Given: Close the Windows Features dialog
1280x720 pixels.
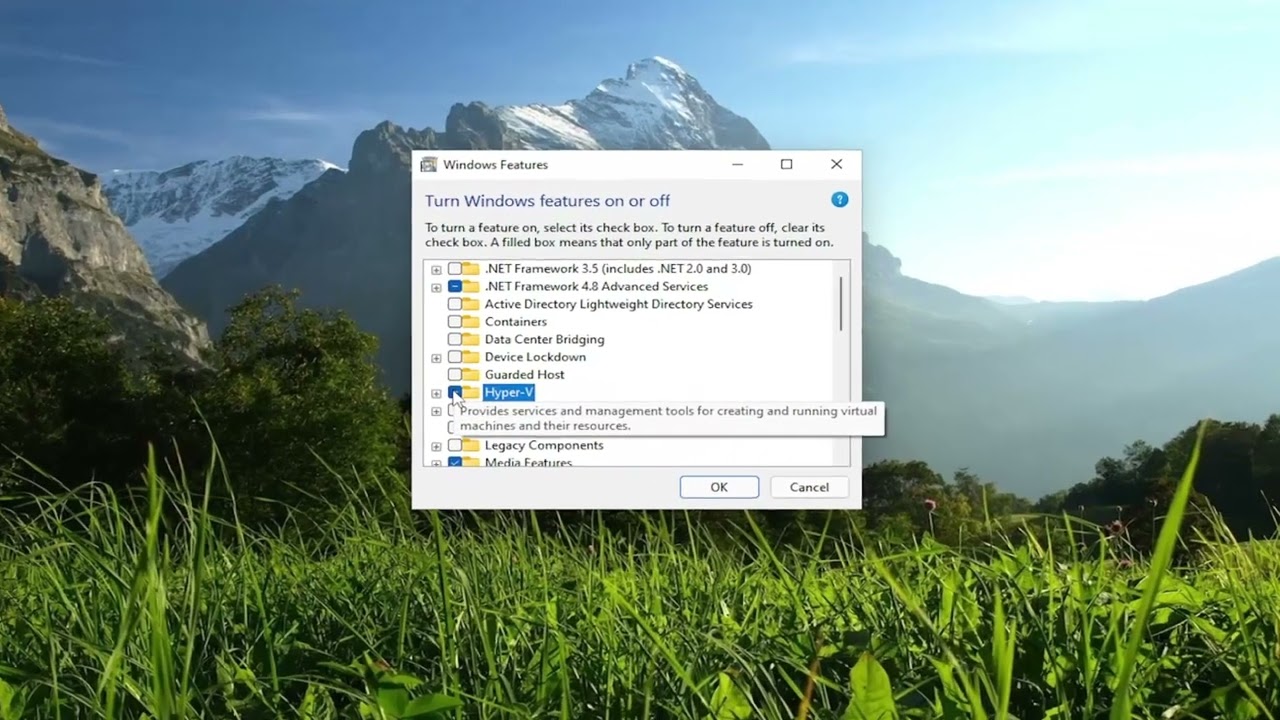Looking at the screenshot, I should coord(836,164).
